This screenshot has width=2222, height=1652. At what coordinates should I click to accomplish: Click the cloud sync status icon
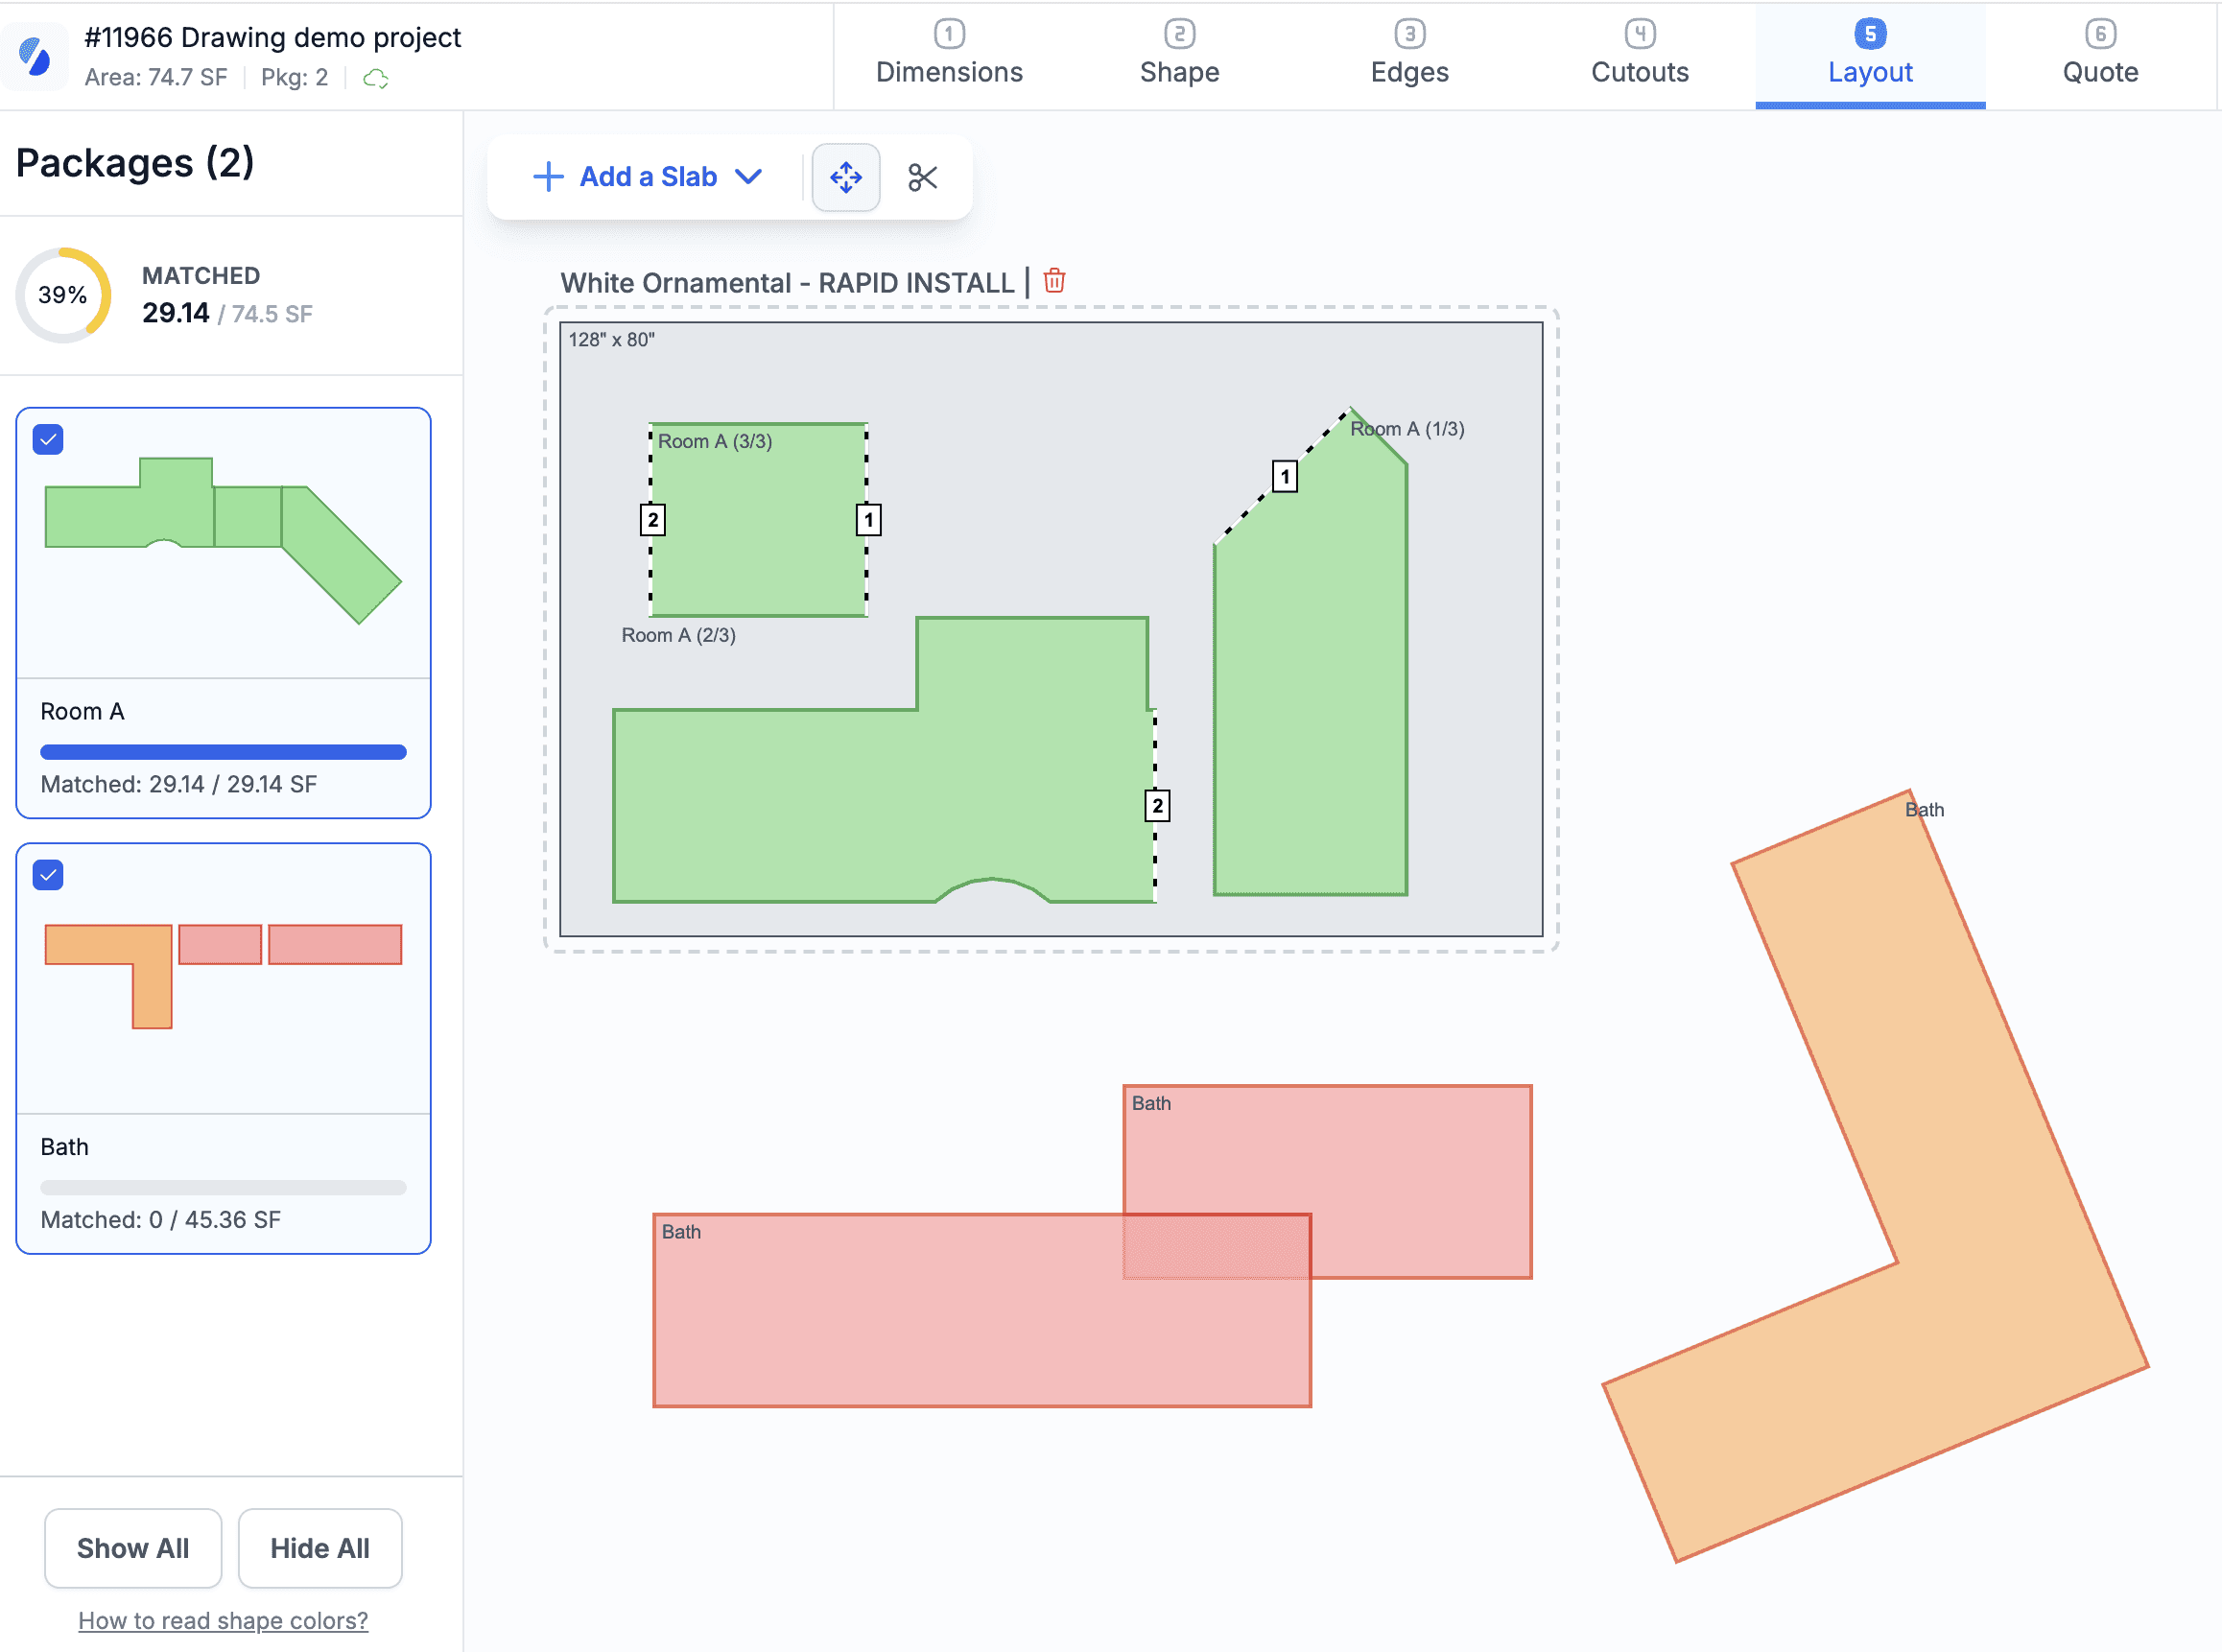tap(375, 78)
